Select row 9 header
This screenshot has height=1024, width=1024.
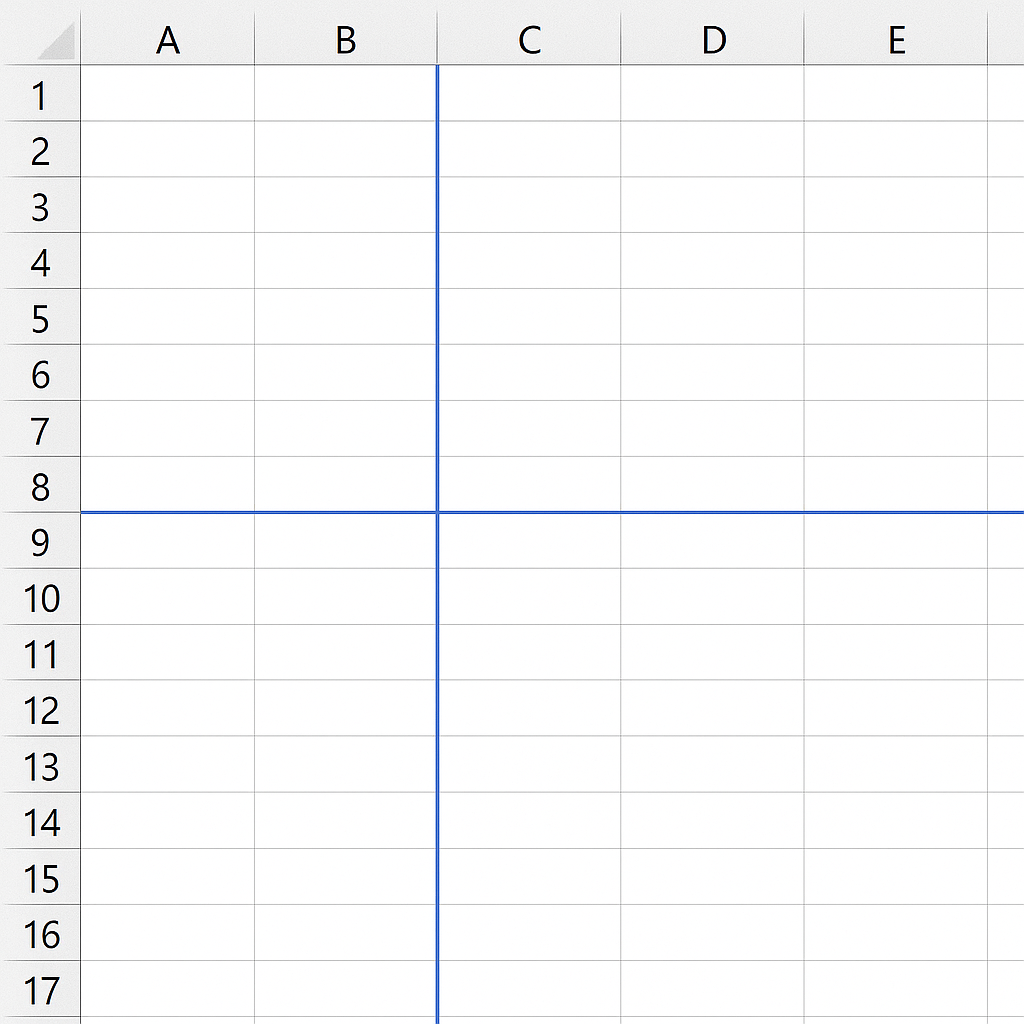(x=40, y=541)
